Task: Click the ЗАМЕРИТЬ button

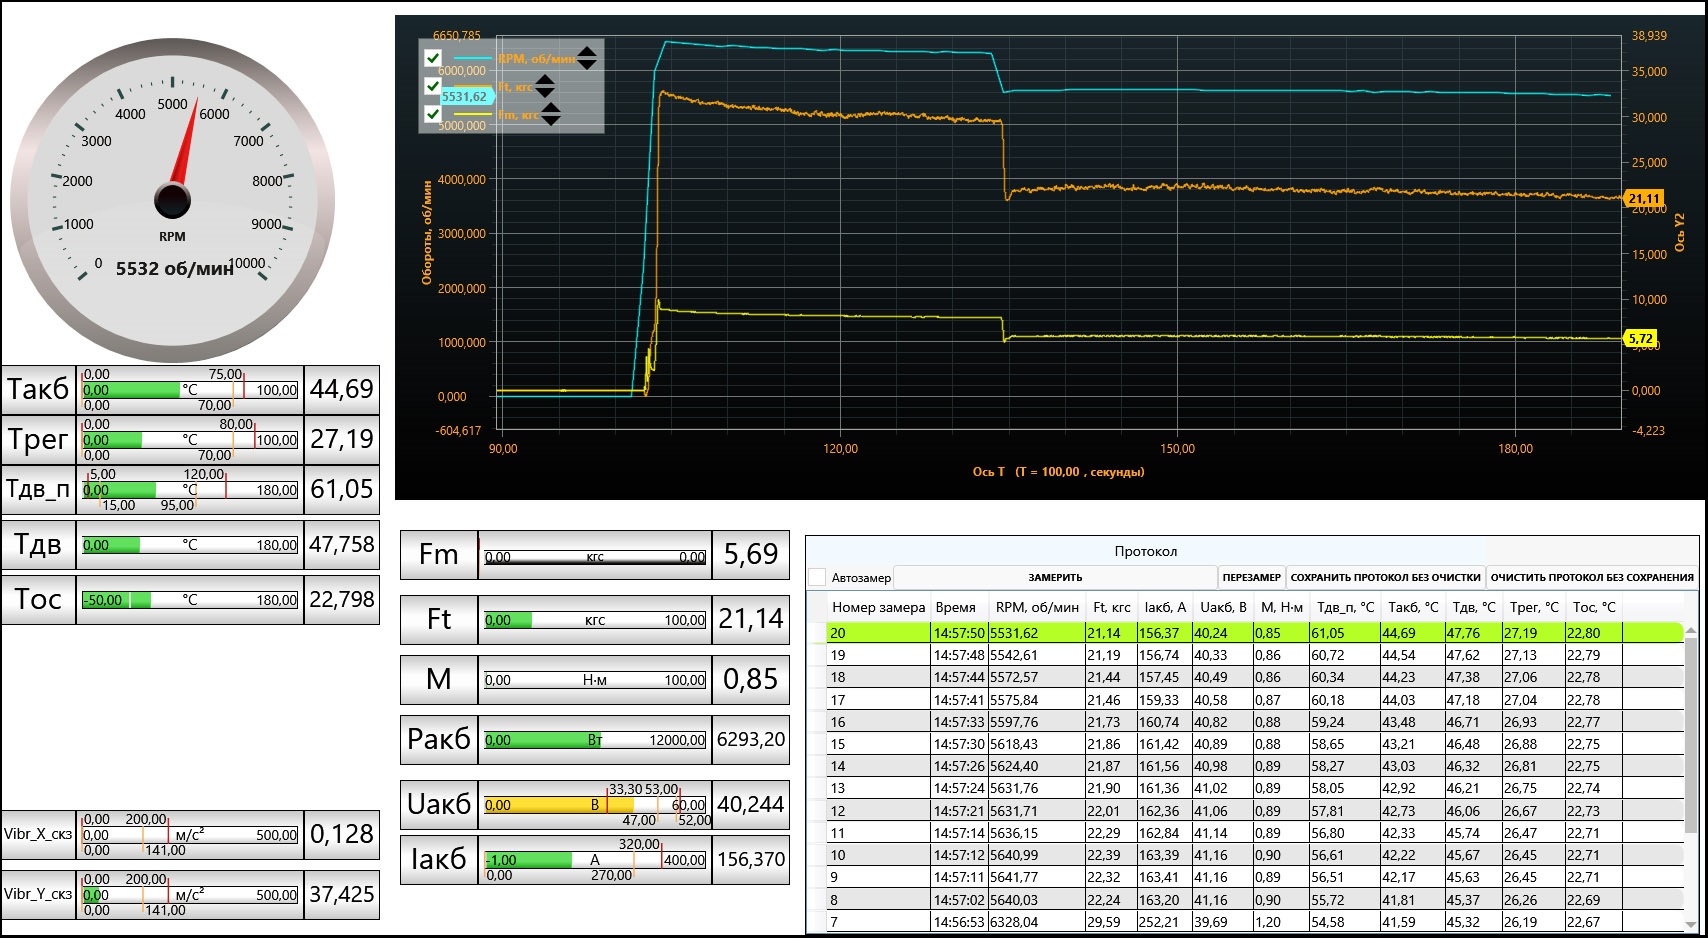Action: pos(1055,577)
